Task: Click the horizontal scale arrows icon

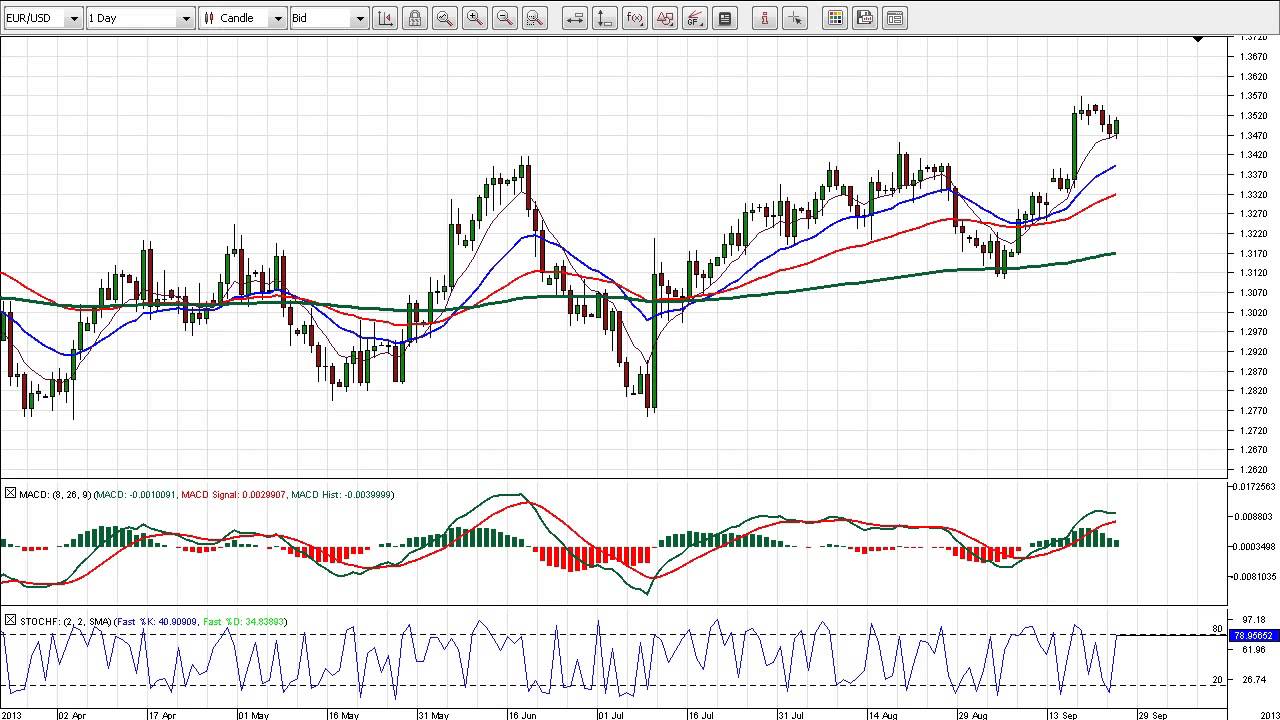Action: (575, 18)
